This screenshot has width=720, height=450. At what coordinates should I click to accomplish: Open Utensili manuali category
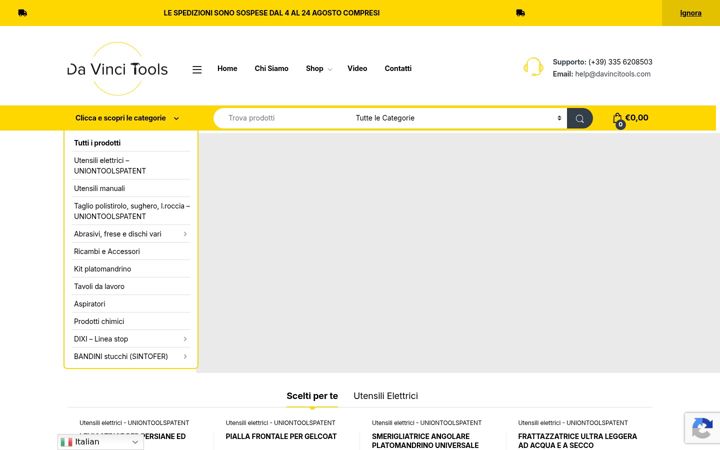100,188
